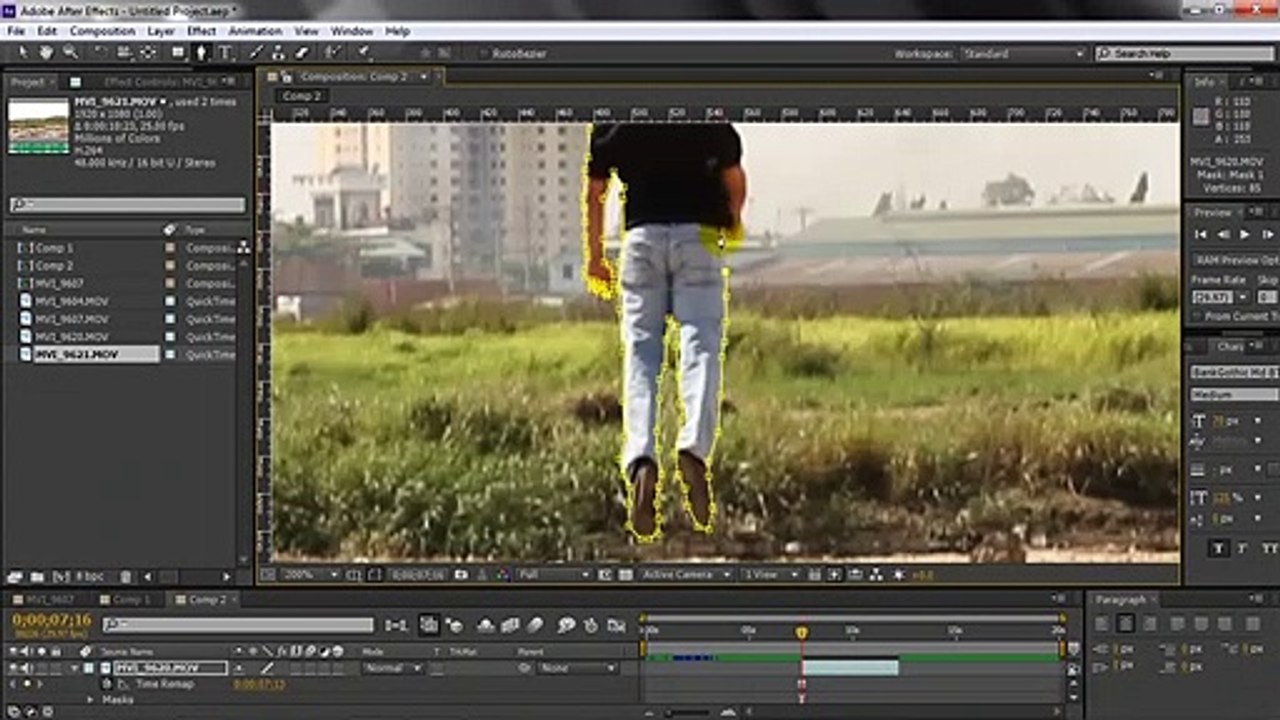Expand the Masks property group
This screenshot has height=720, width=1280.
click(x=89, y=700)
